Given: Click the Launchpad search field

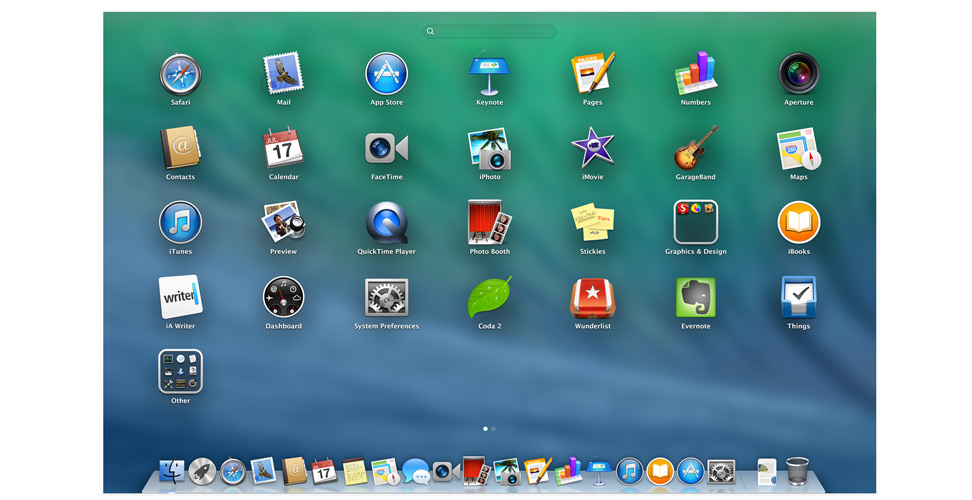Looking at the screenshot, I should pyautogui.click(x=489, y=32).
